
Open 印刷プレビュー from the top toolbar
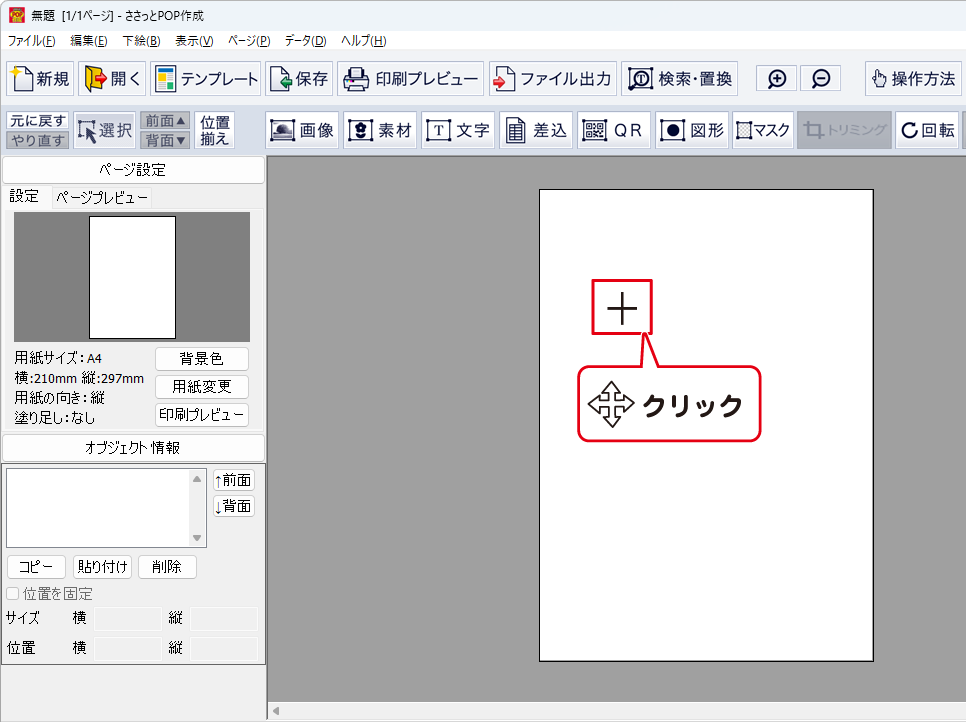tap(411, 79)
